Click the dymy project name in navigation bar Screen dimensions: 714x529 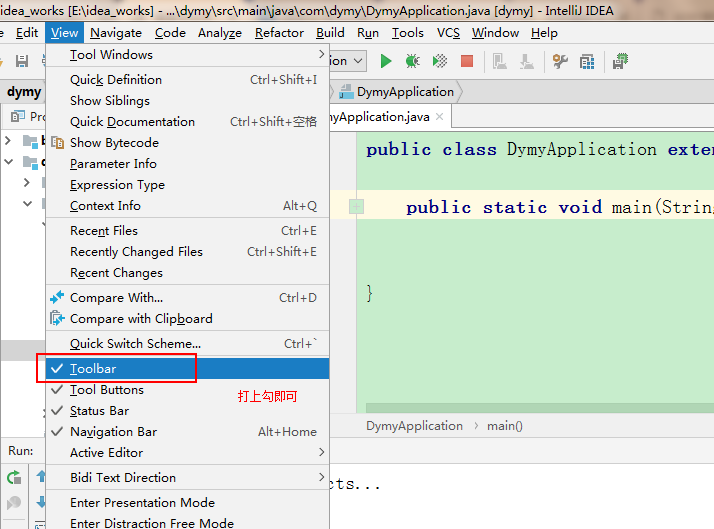tap(24, 92)
